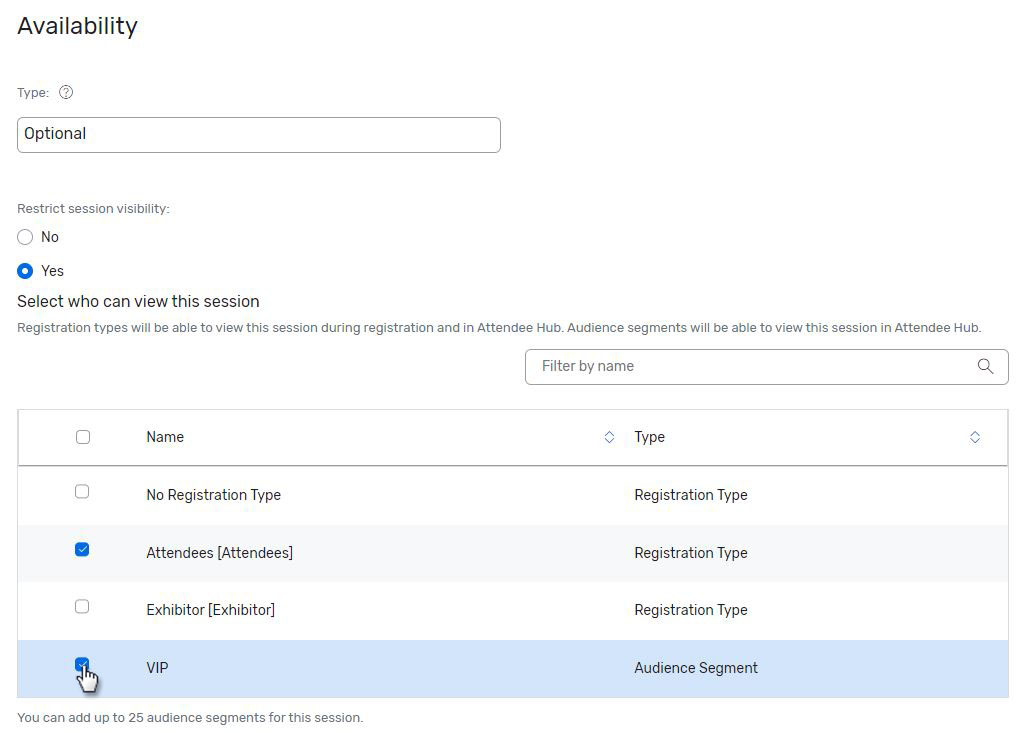Click the magnifying glass search icon
The image size is (1026, 733).
[985, 367]
